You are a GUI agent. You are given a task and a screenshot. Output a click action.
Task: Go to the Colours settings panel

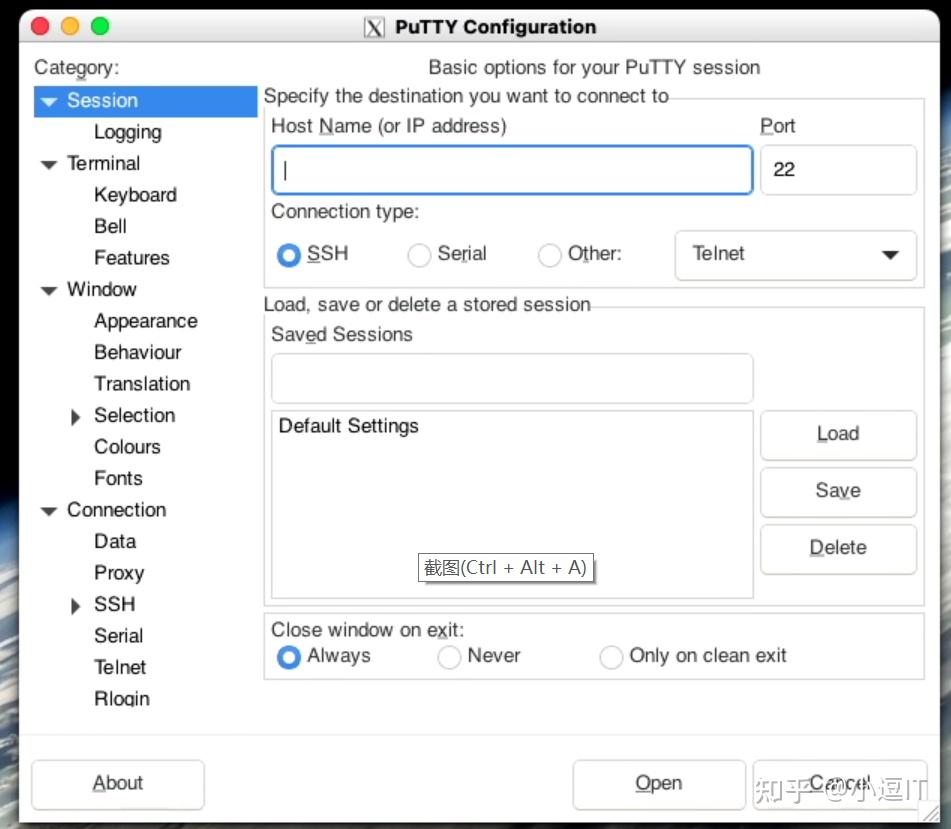(127, 447)
